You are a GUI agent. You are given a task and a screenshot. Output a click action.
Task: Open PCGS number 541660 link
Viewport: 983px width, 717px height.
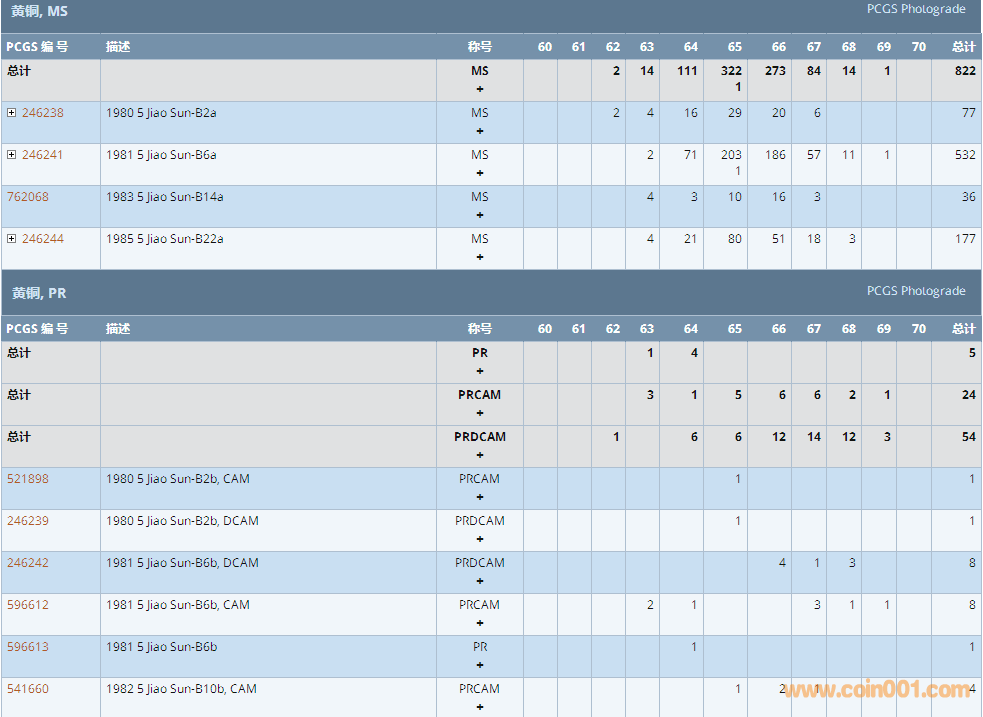point(28,689)
